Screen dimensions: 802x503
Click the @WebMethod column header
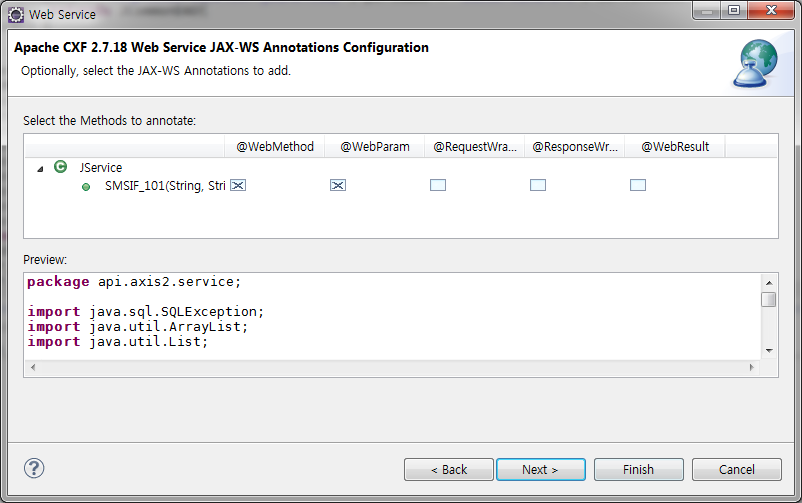pos(275,147)
